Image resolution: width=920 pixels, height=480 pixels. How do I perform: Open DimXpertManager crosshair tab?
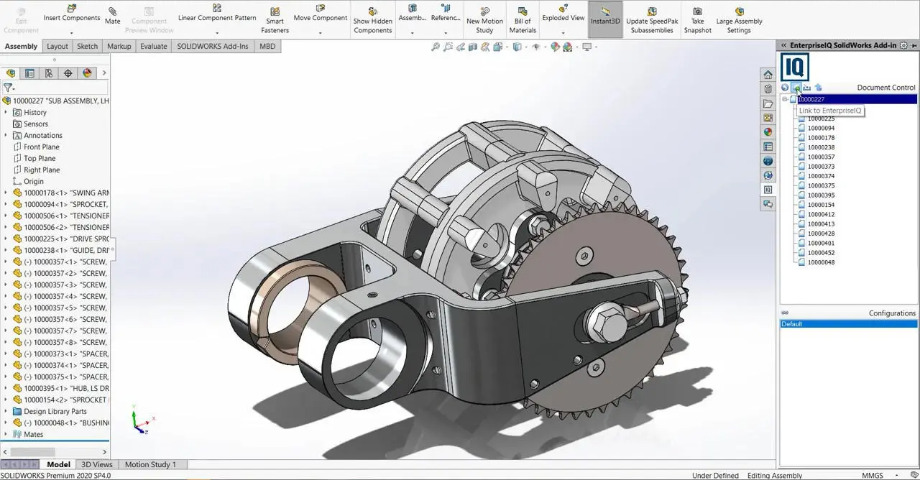point(68,73)
